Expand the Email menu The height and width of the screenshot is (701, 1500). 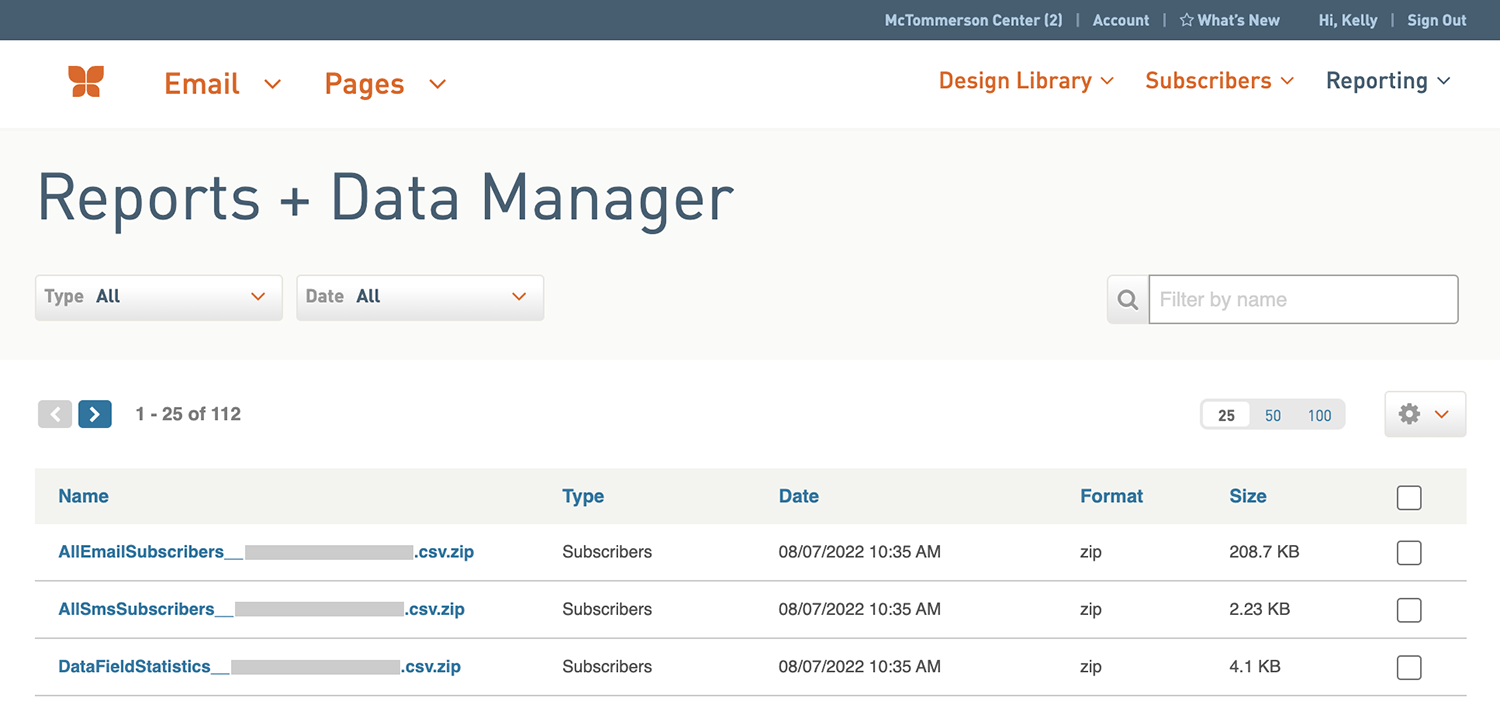point(223,84)
